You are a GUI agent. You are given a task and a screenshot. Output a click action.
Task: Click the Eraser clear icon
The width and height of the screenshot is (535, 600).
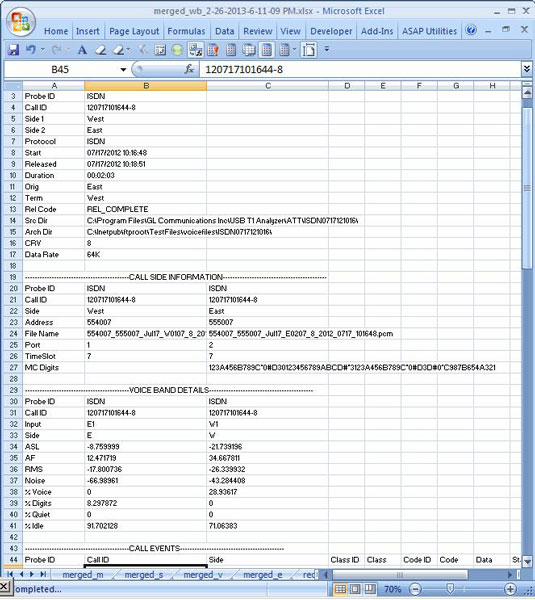[101, 50]
